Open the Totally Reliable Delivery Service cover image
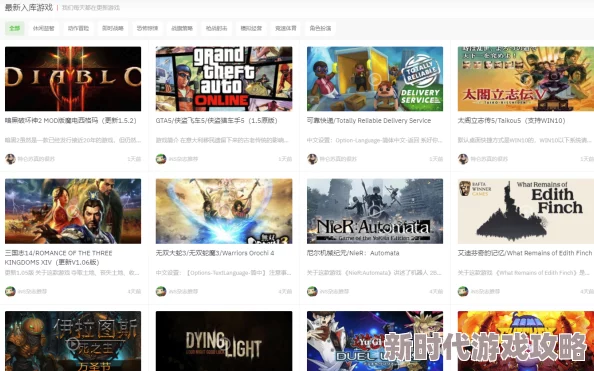Viewport: 594px width, 371px height. 375,79
